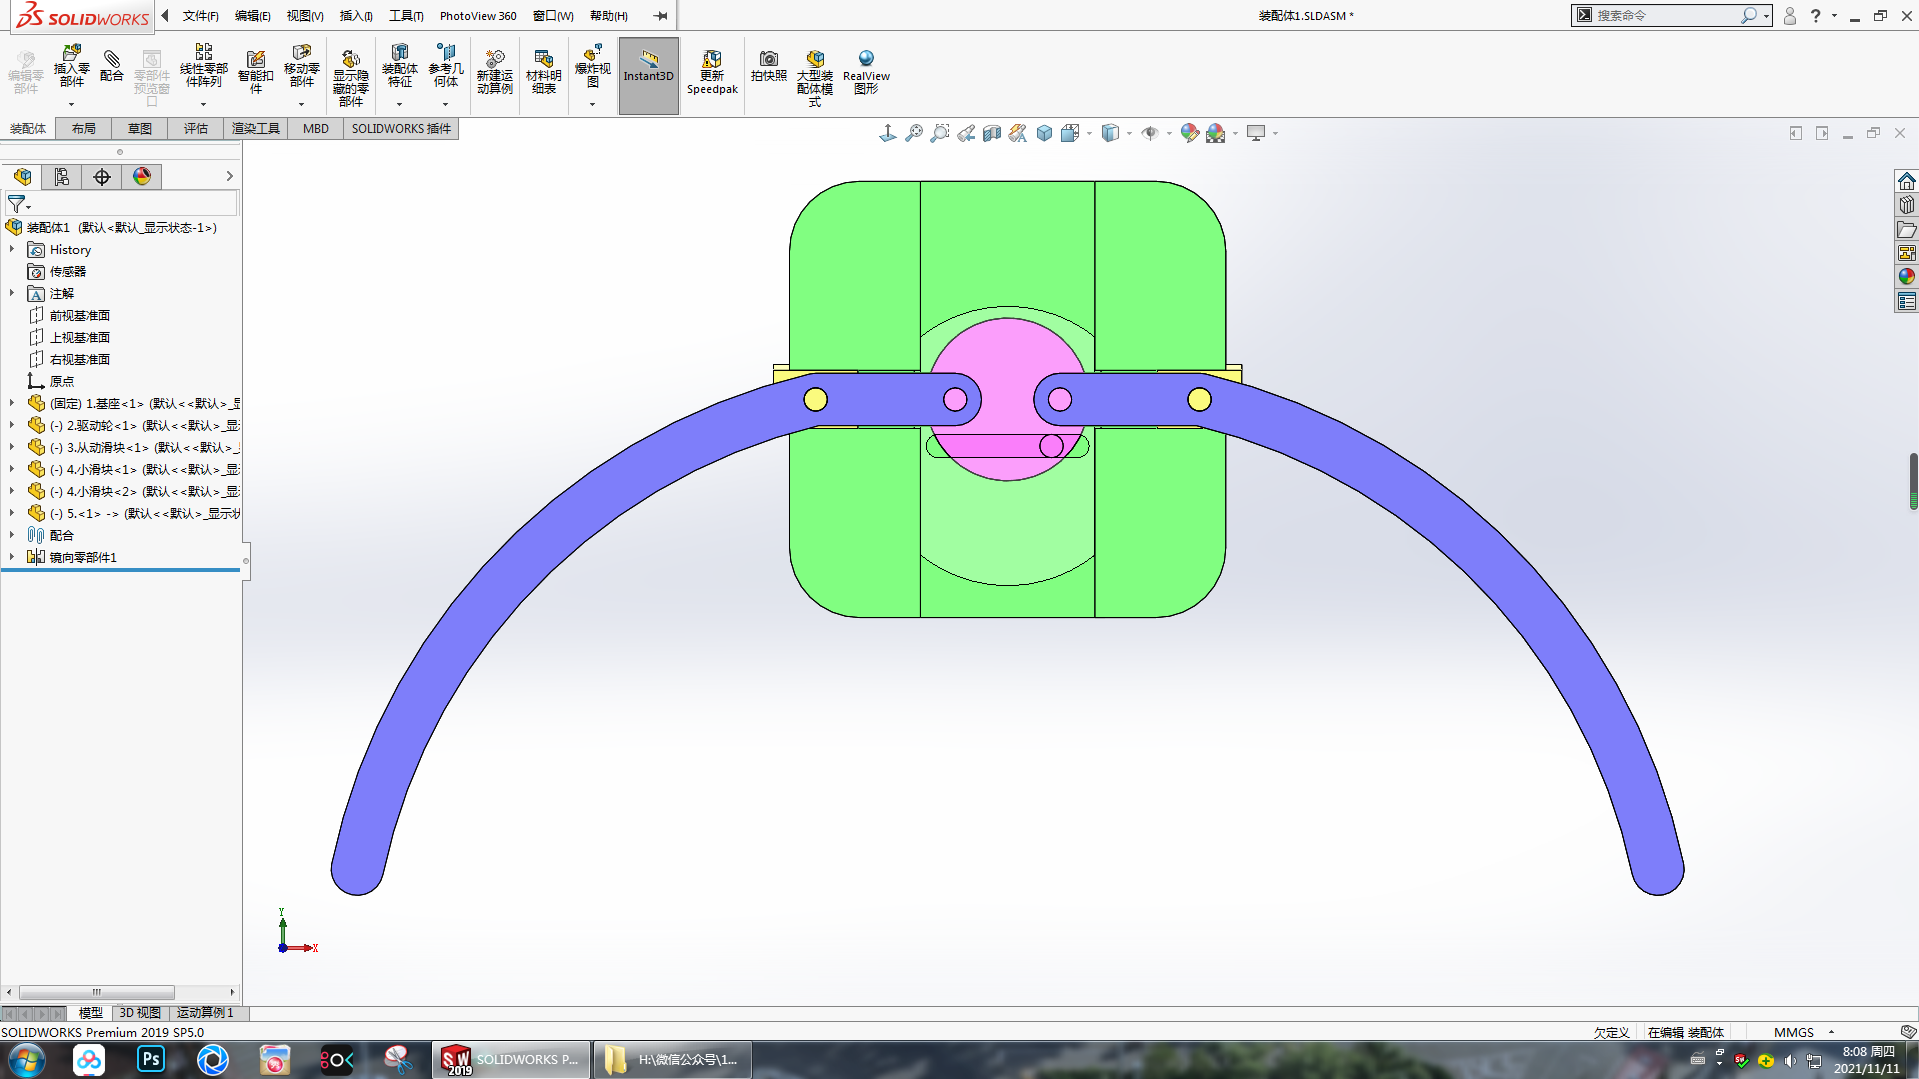1919x1079 pixels.
Task: Open Photoshop from Windows taskbar
Action: (151, 1059)
